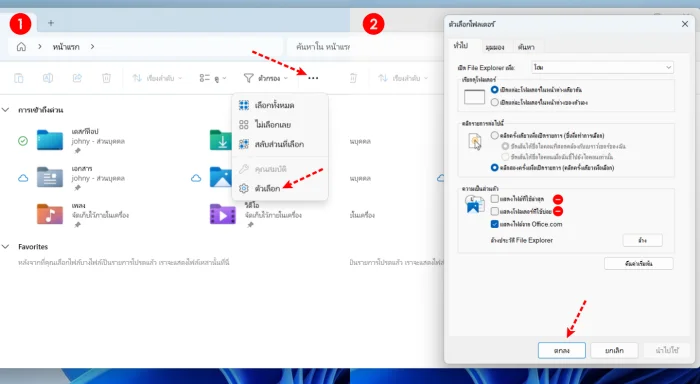Image resolution: width=700 pixels, height=384 pixels.
Task: Collapse the Favorites section
Action: tap(5, 246)
